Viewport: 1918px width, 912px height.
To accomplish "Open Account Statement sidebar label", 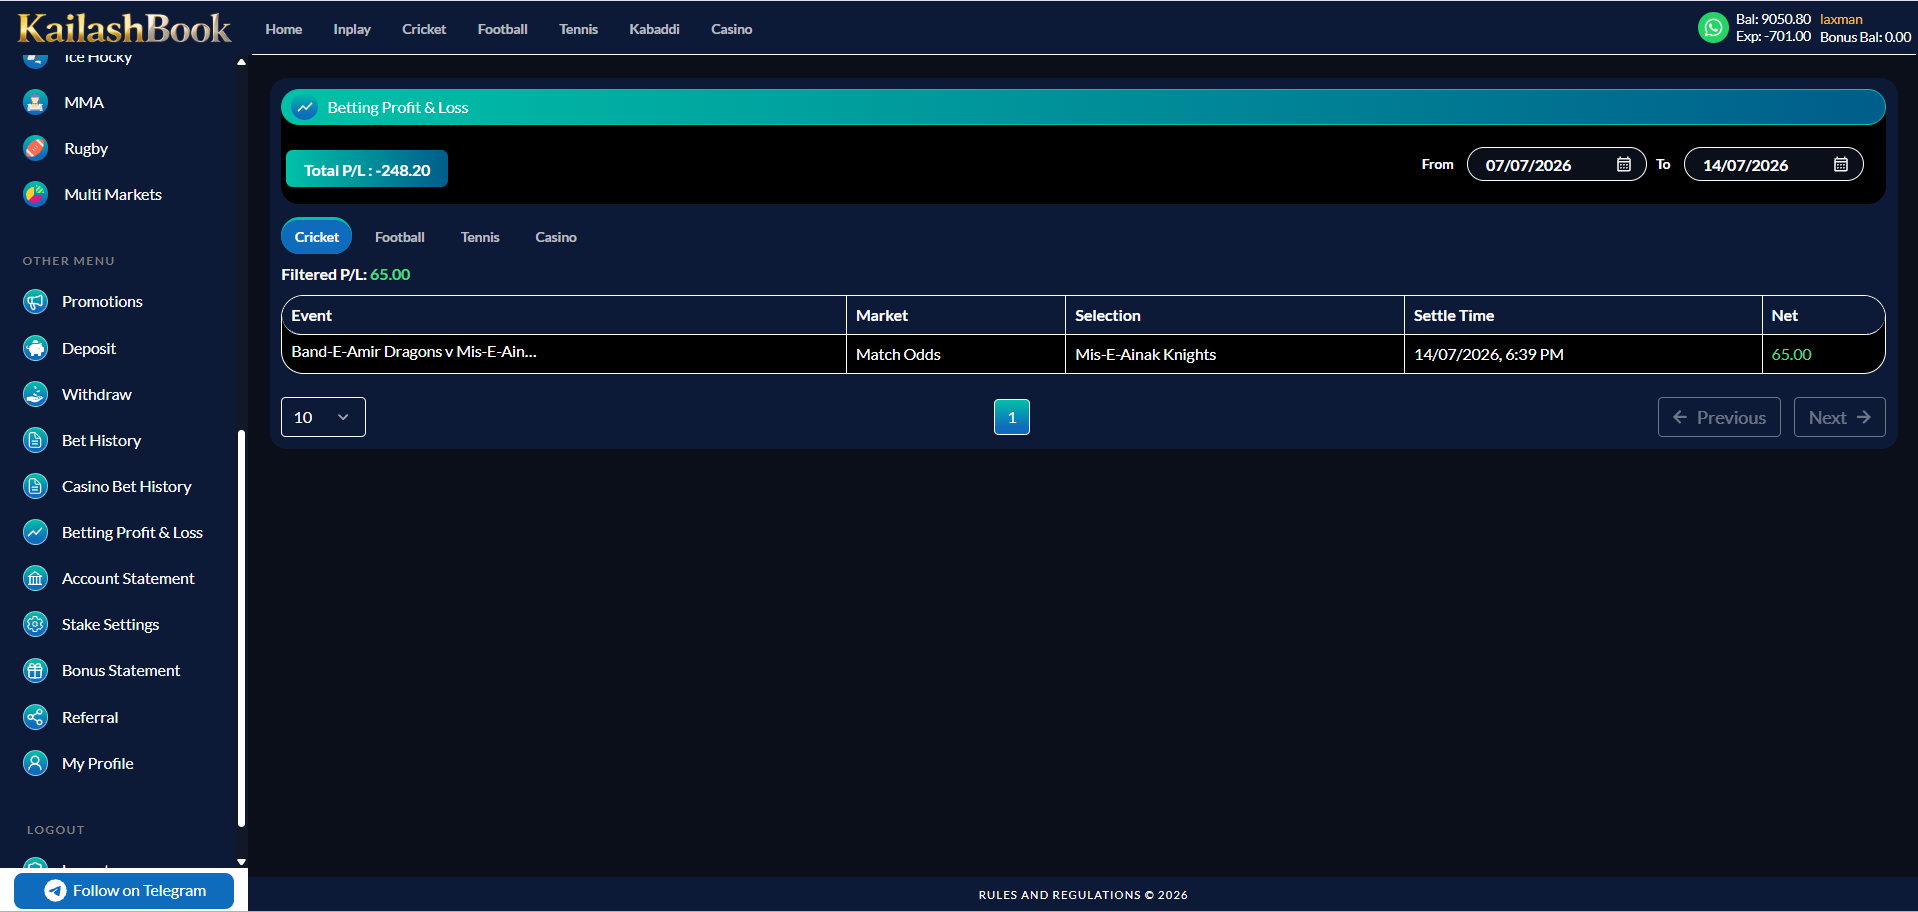I will point(128,578).
